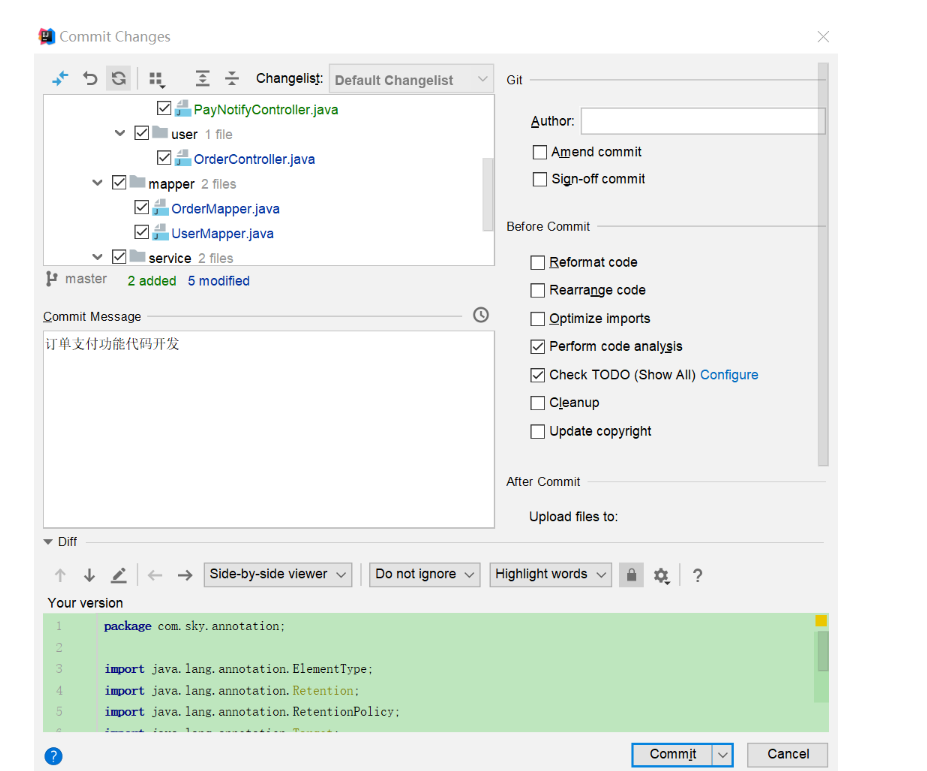The height and width of the screenshot is (771, 927).
Task: Disable Perform code analysis checkbox
Action: [537, 347]
